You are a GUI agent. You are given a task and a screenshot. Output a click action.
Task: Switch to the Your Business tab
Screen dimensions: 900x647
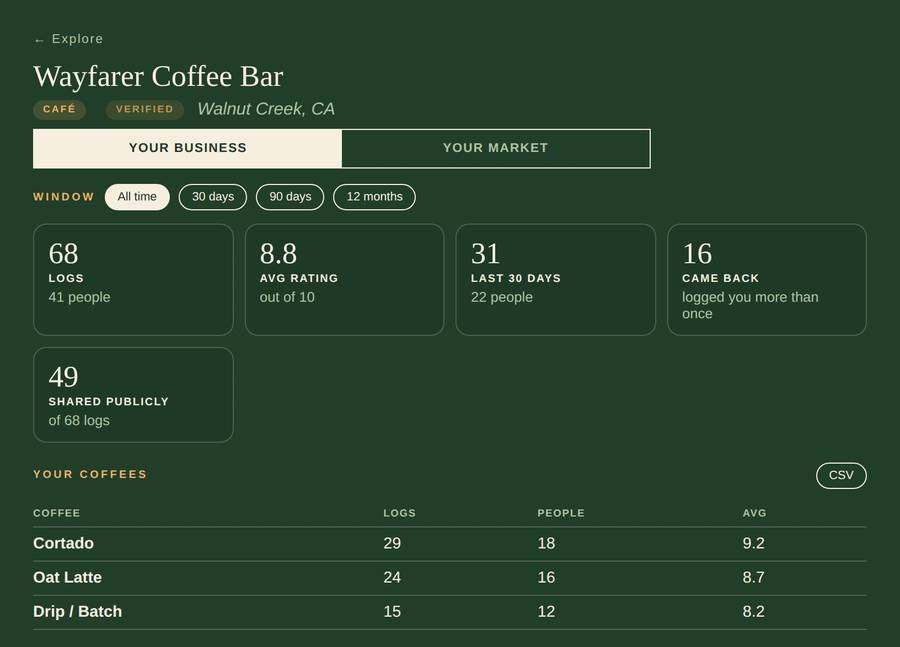(188, 148)
